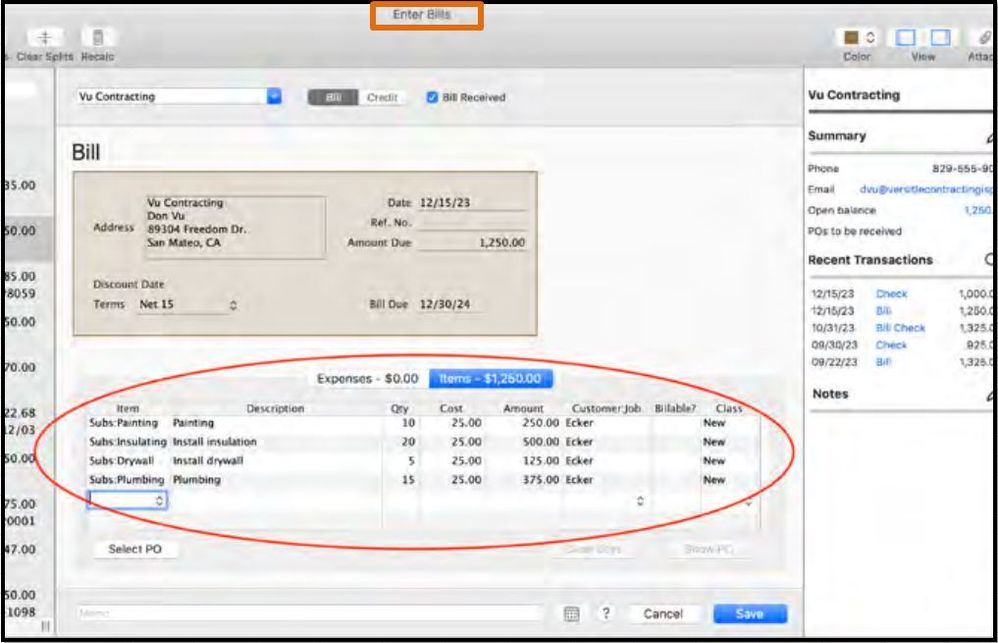Click the Cancel button
The image size is (998, 643).
[x=663, y=614]
